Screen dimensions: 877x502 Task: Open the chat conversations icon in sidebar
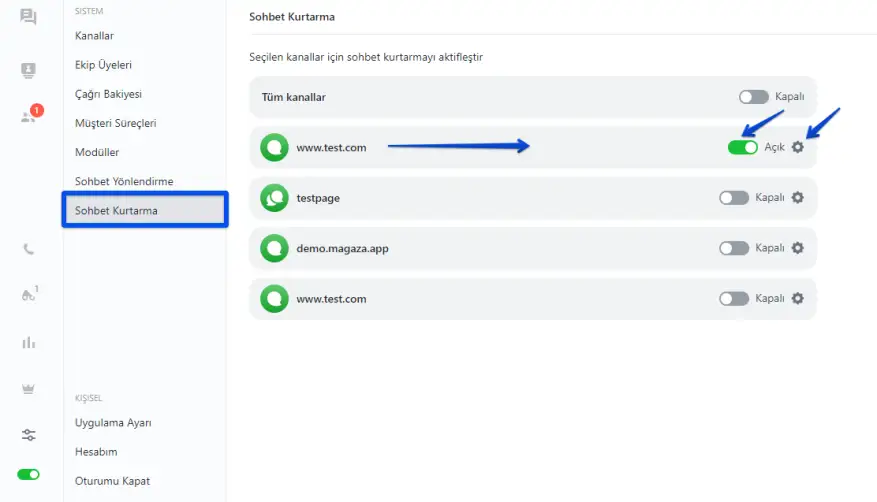28,17
